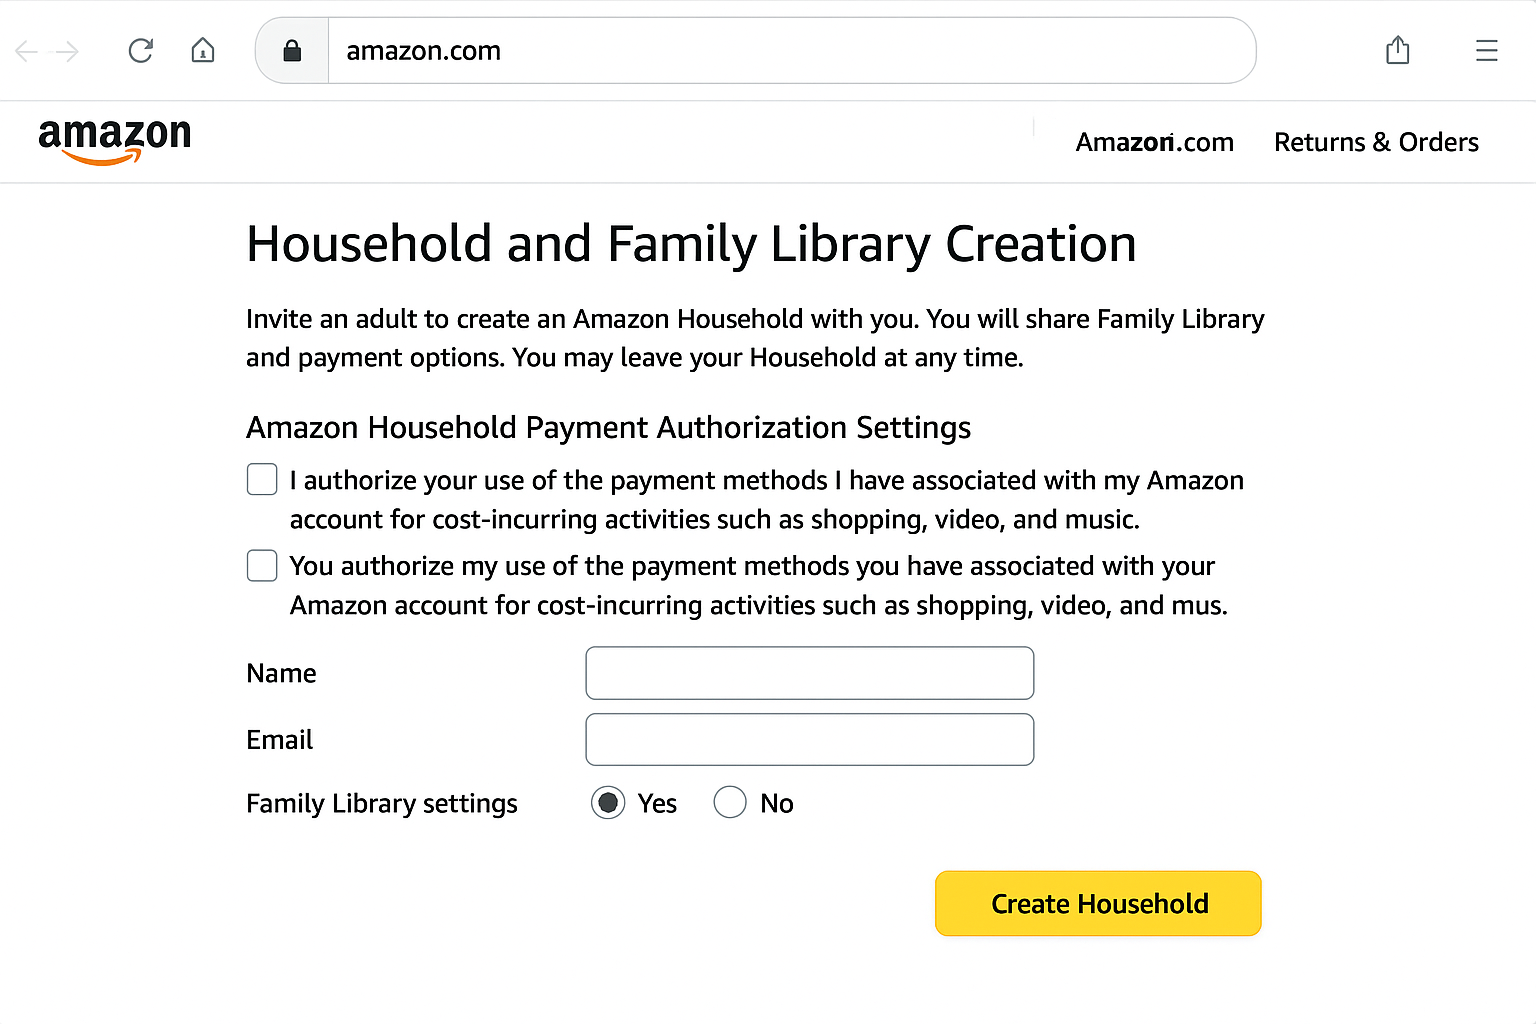Open Returns & Orders
This screenshot has width=1536, height=1024.
1375,141
